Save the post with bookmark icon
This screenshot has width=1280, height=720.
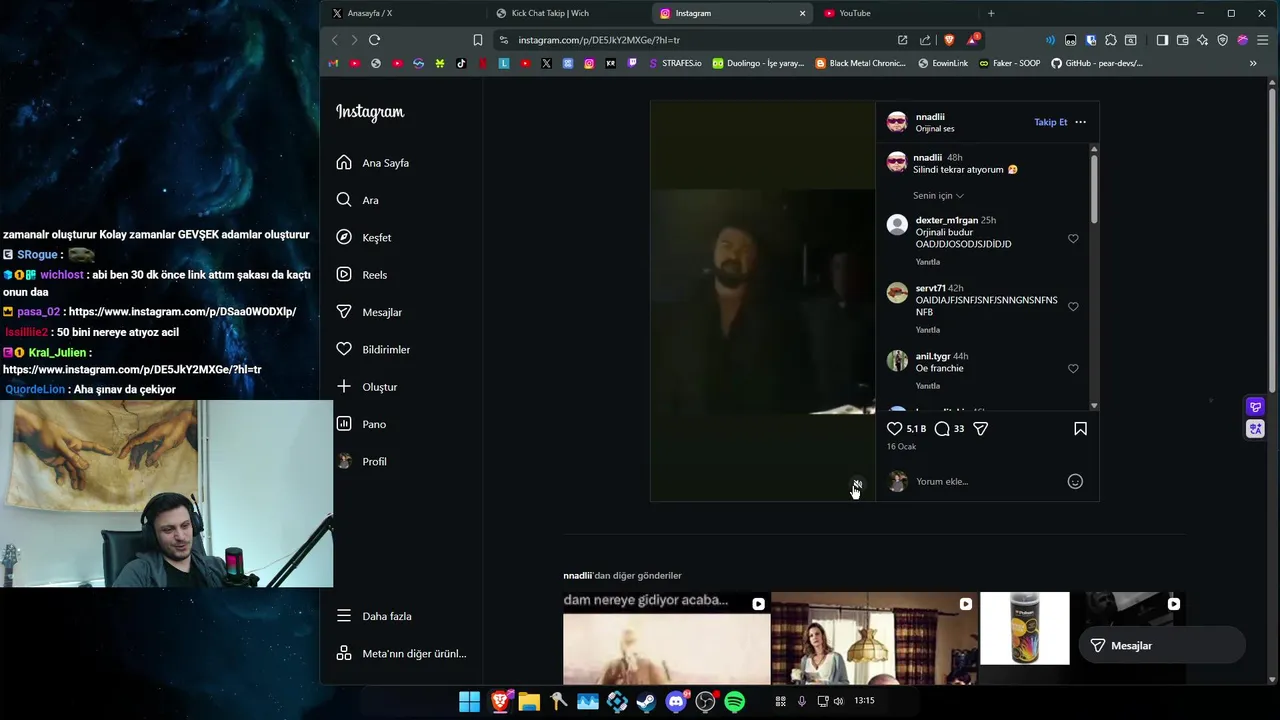point(1080,428)
